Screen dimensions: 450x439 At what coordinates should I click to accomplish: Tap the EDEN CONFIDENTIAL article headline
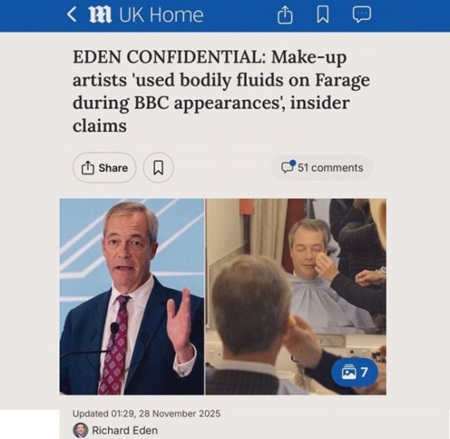pos(221,91)
